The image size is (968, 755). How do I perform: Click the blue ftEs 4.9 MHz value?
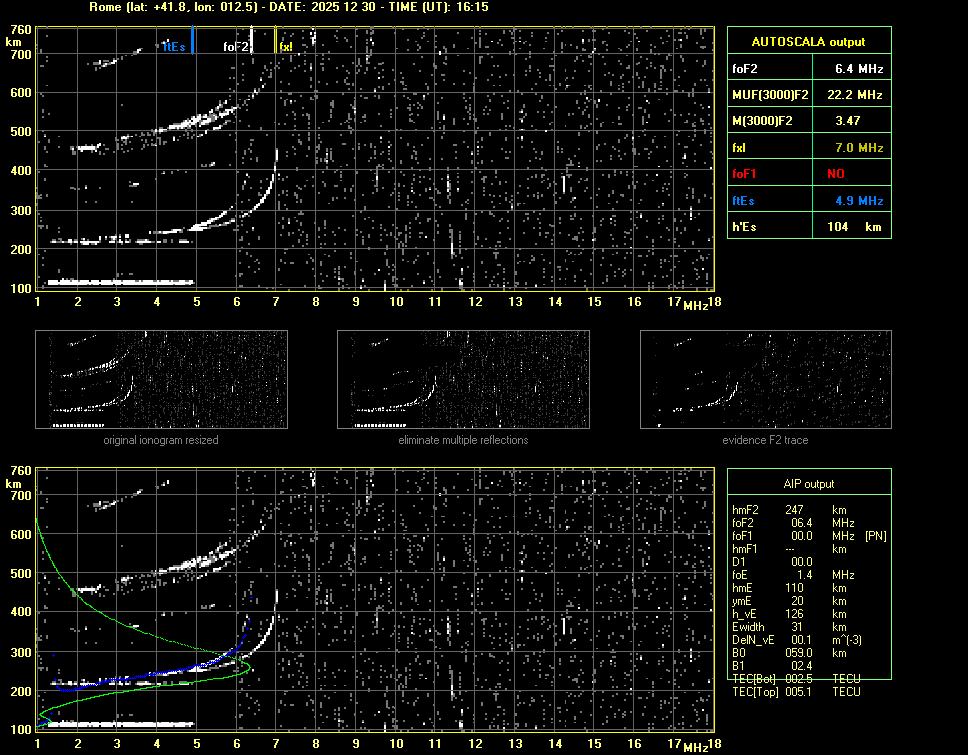pos(859,201)
